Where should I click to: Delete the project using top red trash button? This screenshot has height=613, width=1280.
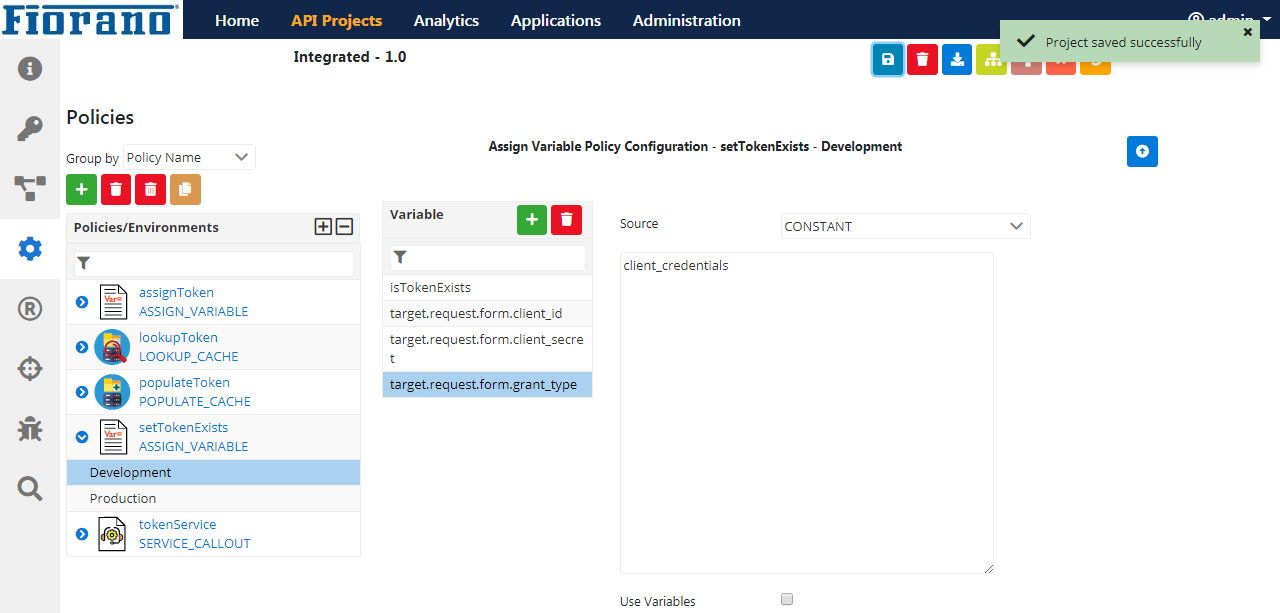point(922,60)
